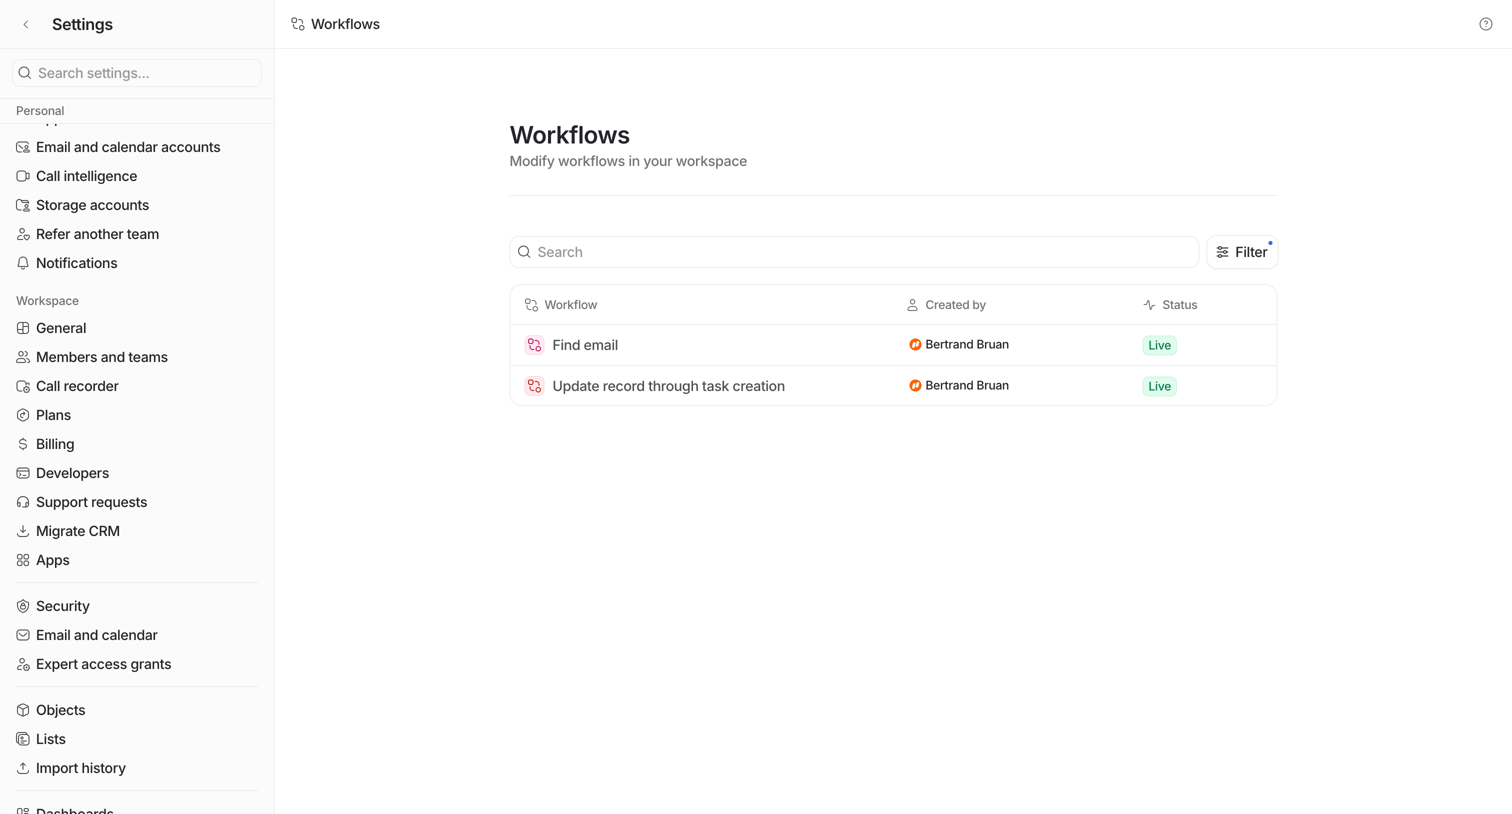Click the Members and teams people icon
The height and width of the screenshot is (814, 1512).
pyautogui.click(x=23, y=357)
